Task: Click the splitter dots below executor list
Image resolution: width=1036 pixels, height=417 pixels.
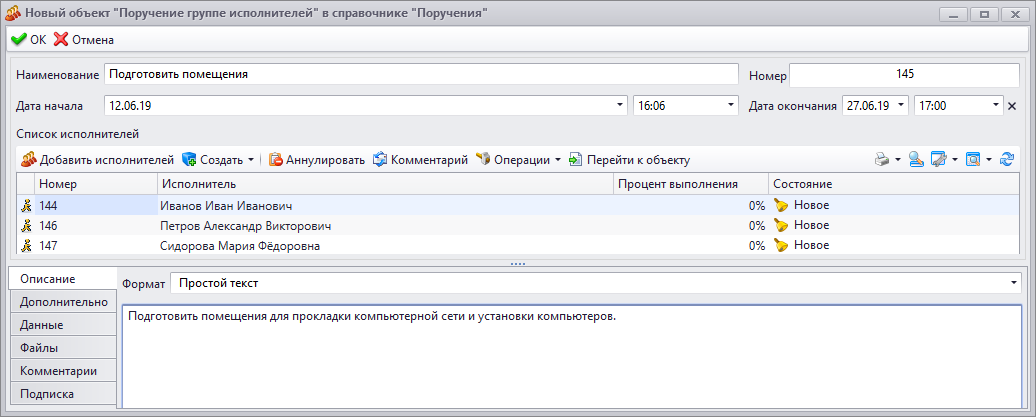Action: point(517,263)
